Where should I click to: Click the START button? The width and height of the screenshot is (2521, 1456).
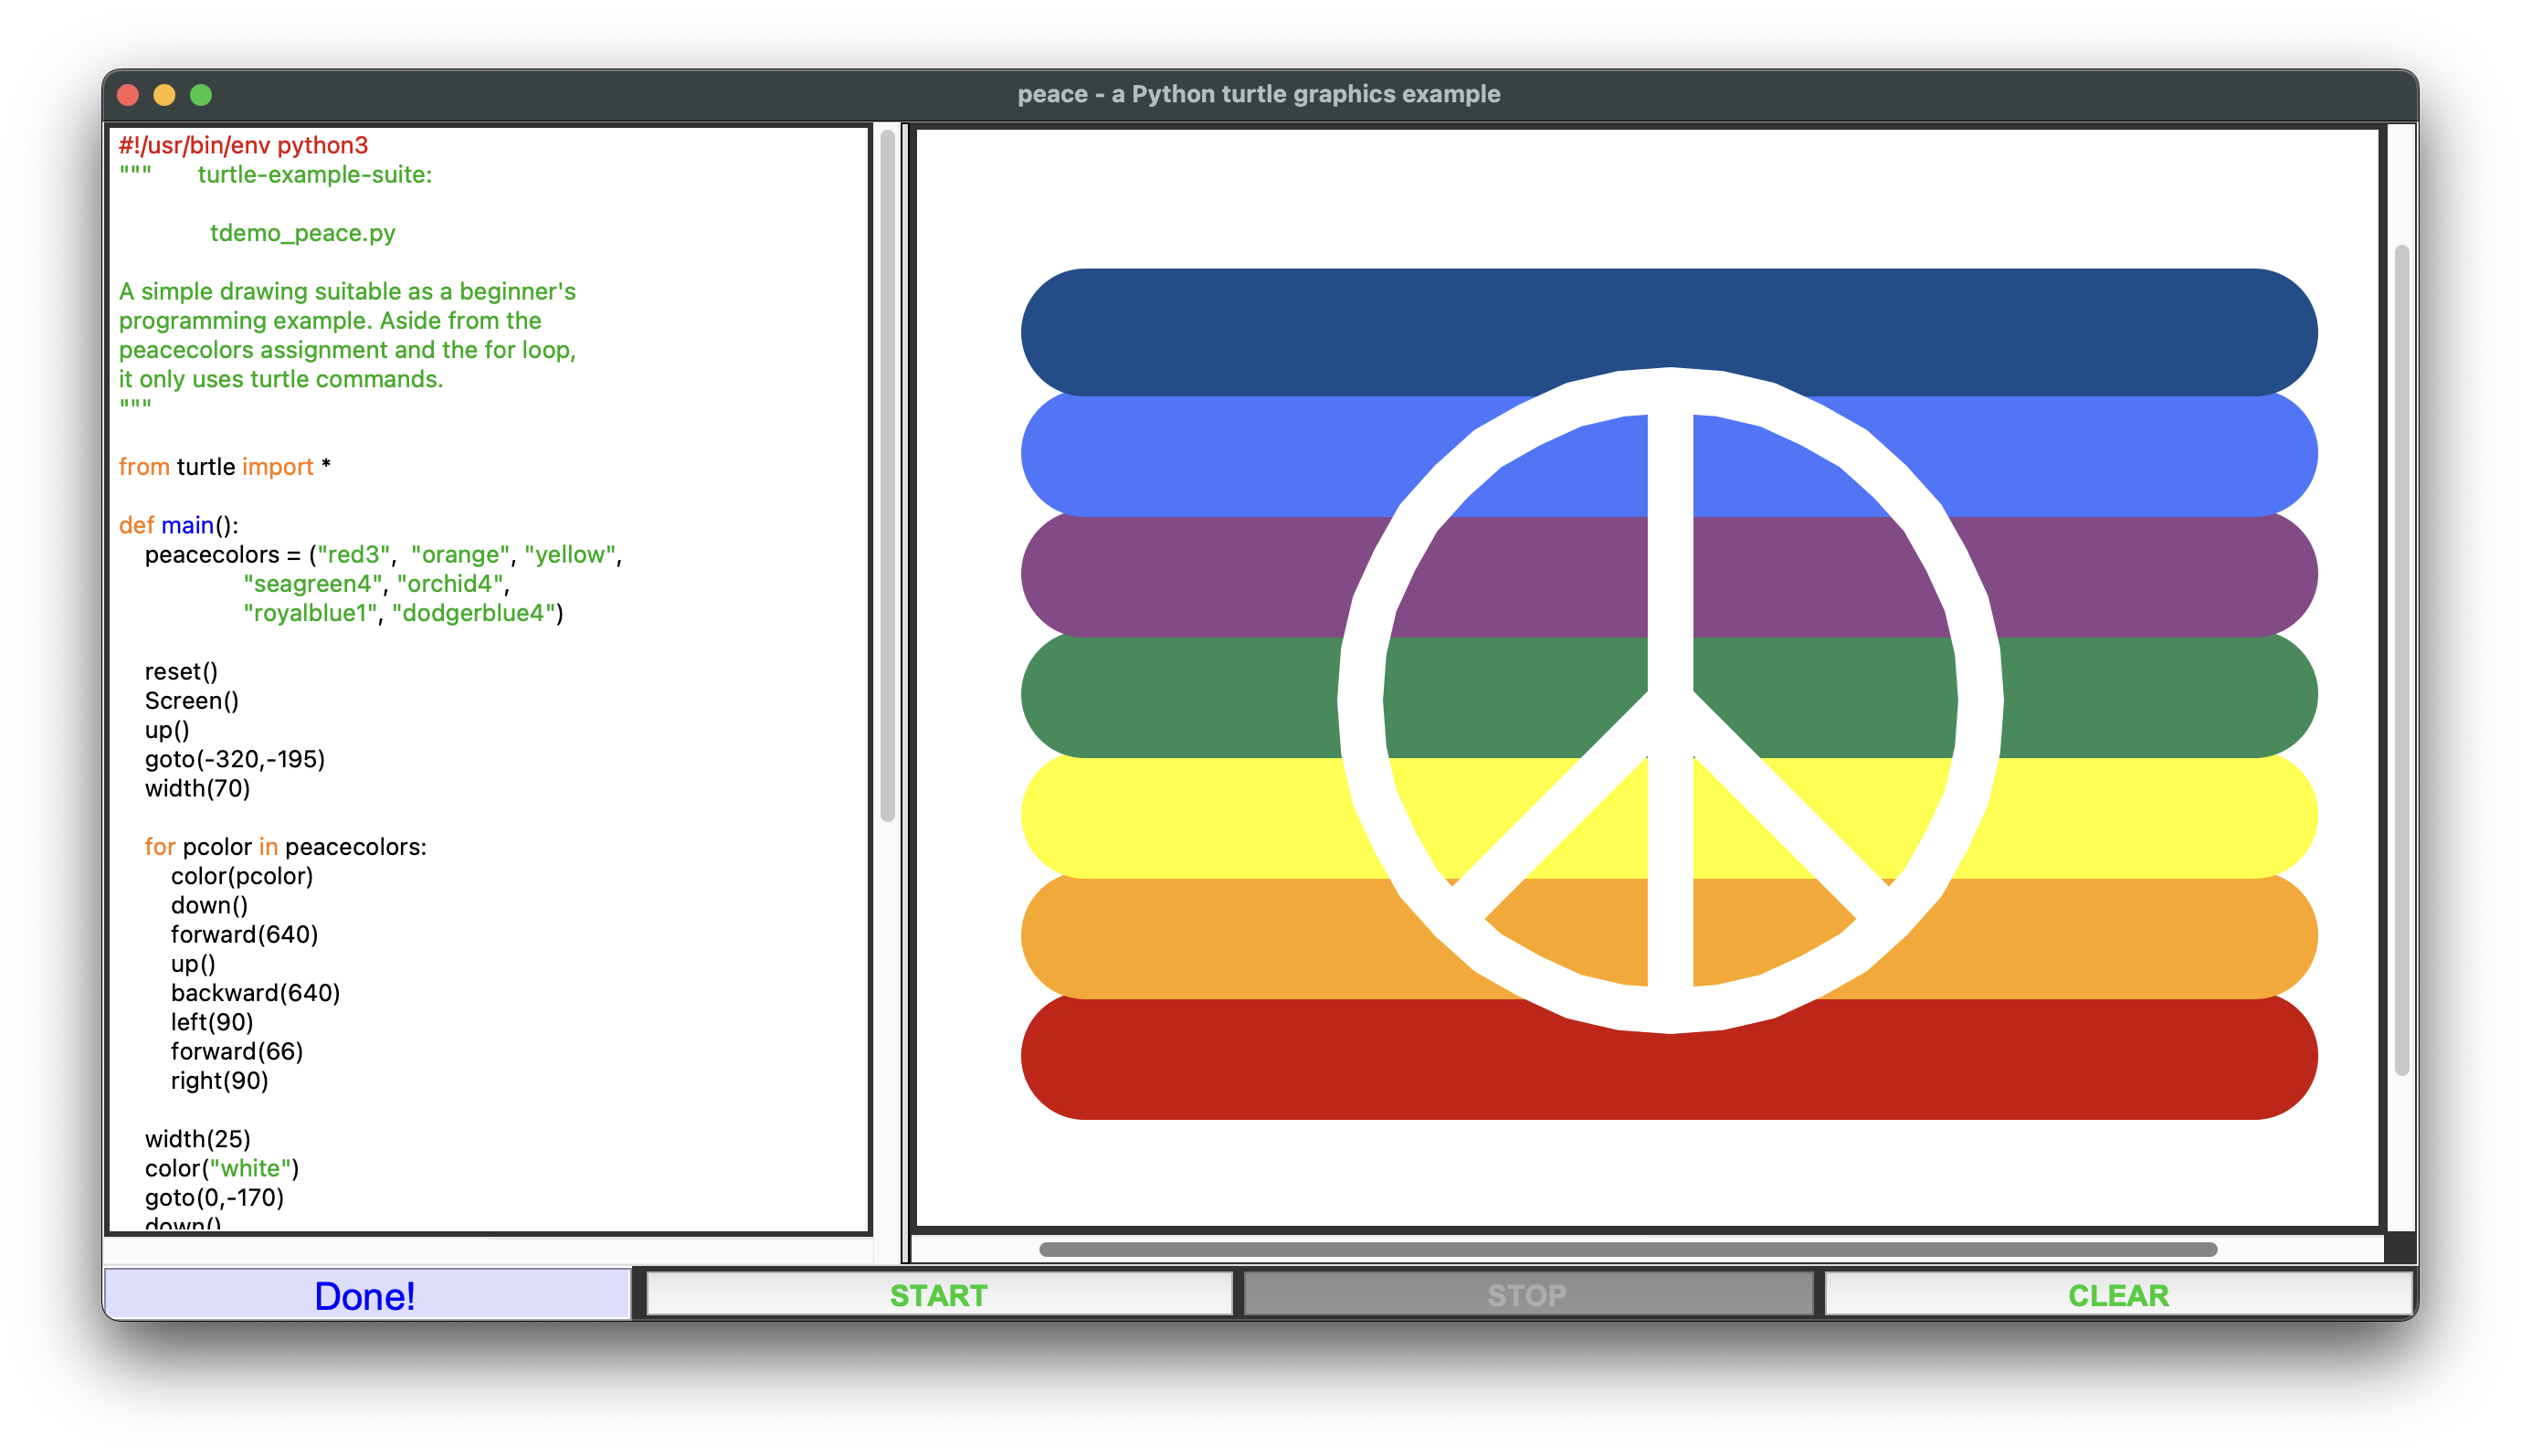pyautogui.click(x=938, y=1295)
